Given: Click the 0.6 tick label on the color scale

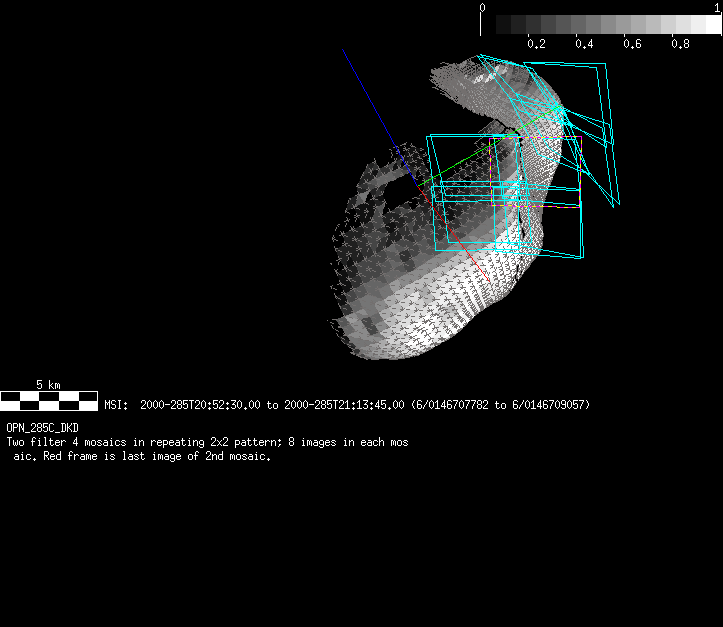Looking at the screenshot, I should pyautogui.click(x=632, y=44).
